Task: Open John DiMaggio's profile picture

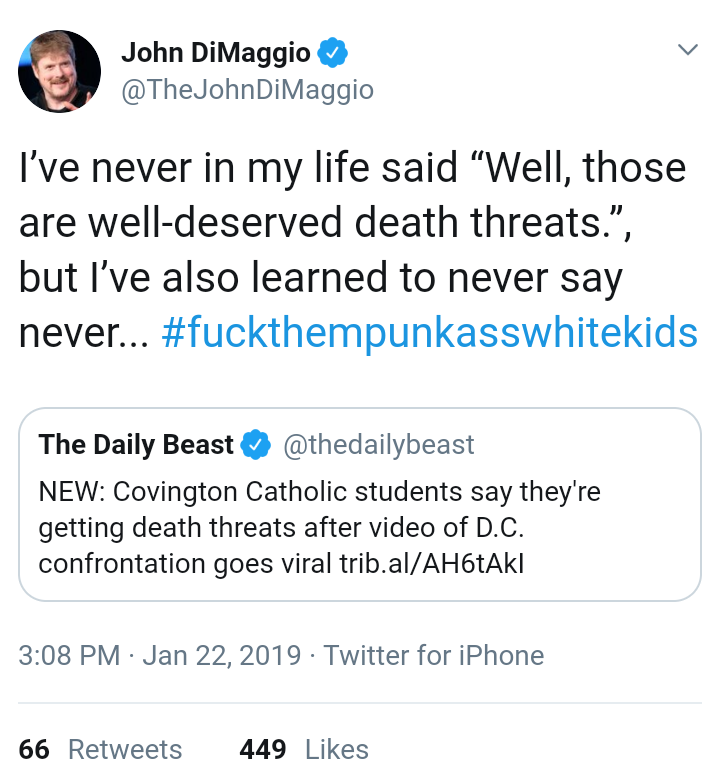Action: click(59, 71)
